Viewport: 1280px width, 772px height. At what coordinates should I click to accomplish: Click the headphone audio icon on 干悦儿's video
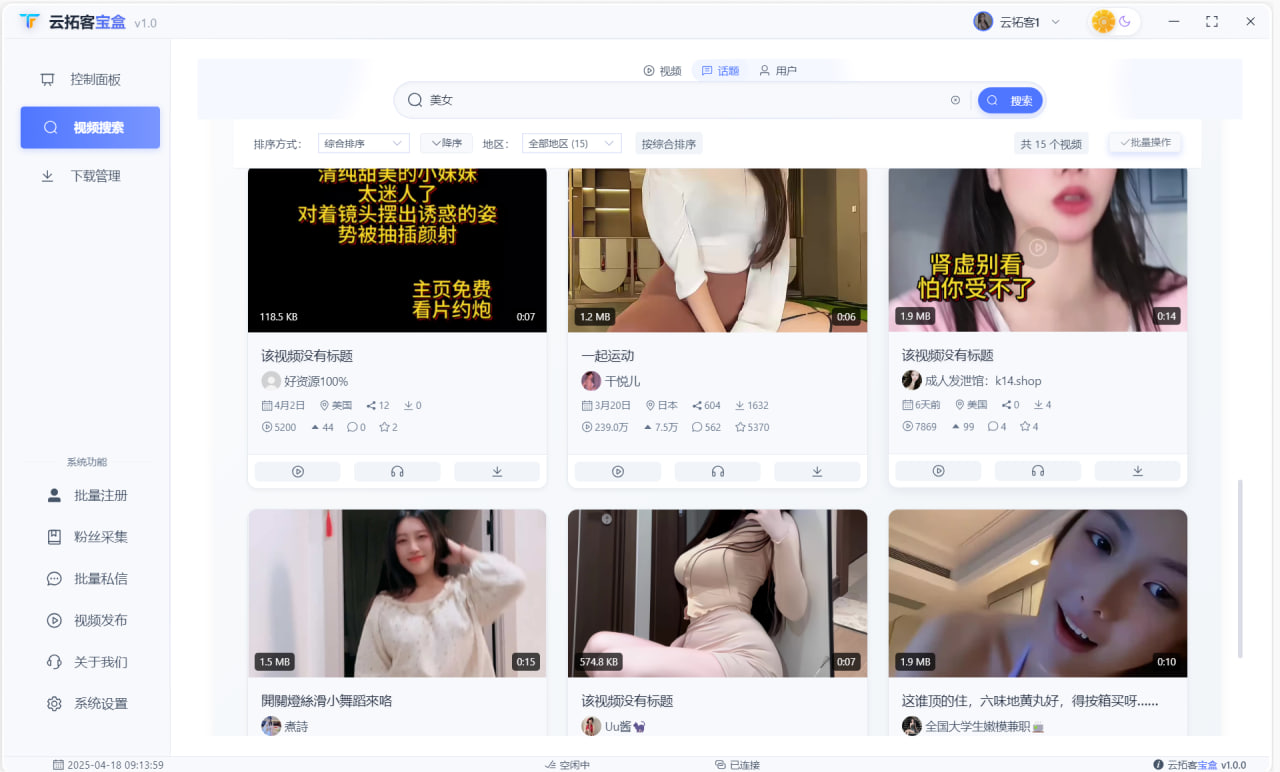click(717, 470)
